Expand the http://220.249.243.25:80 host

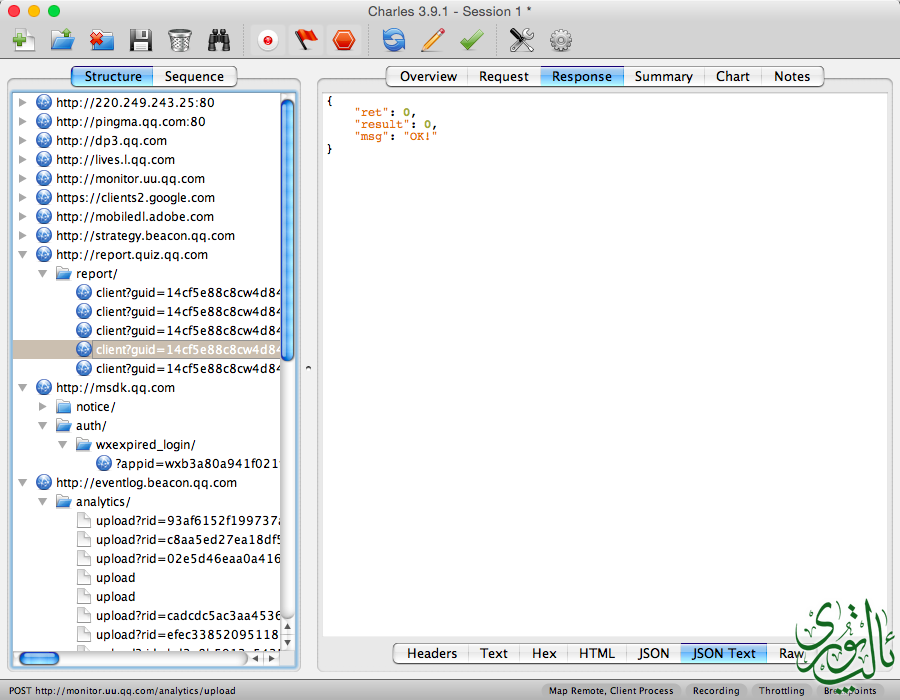coord(22,103)
